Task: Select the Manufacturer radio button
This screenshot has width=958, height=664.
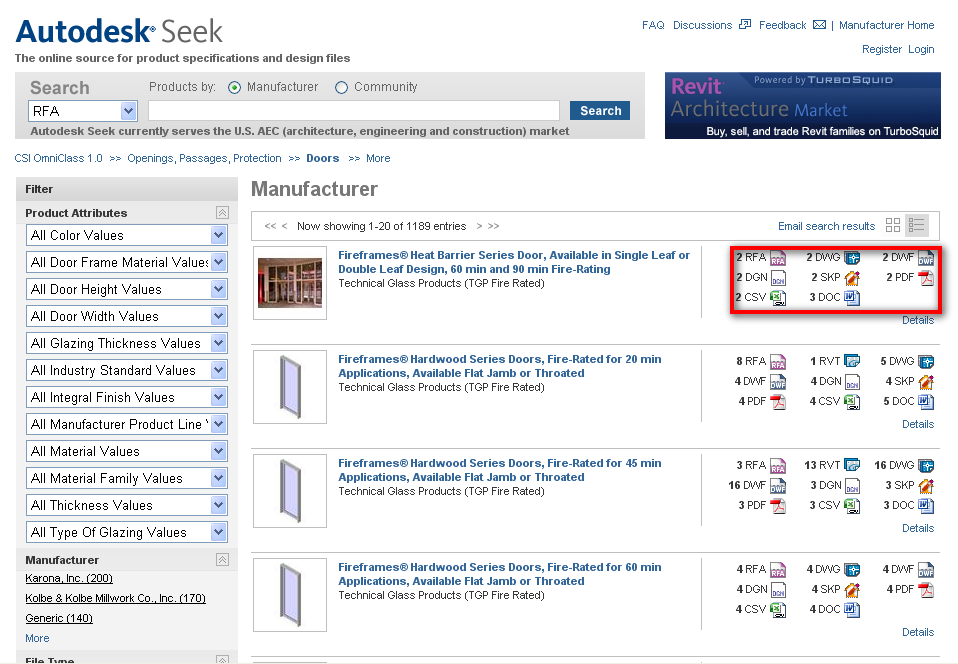Action: click(x=235, y=88)
